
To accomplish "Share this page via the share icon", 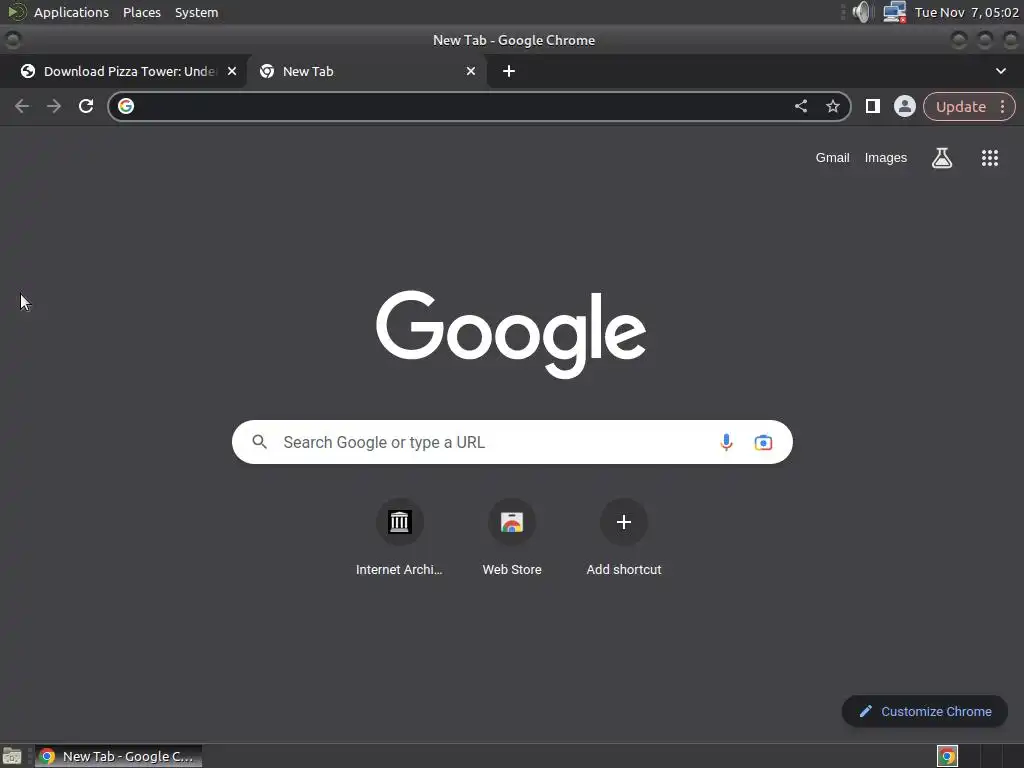I will (801, 106).
